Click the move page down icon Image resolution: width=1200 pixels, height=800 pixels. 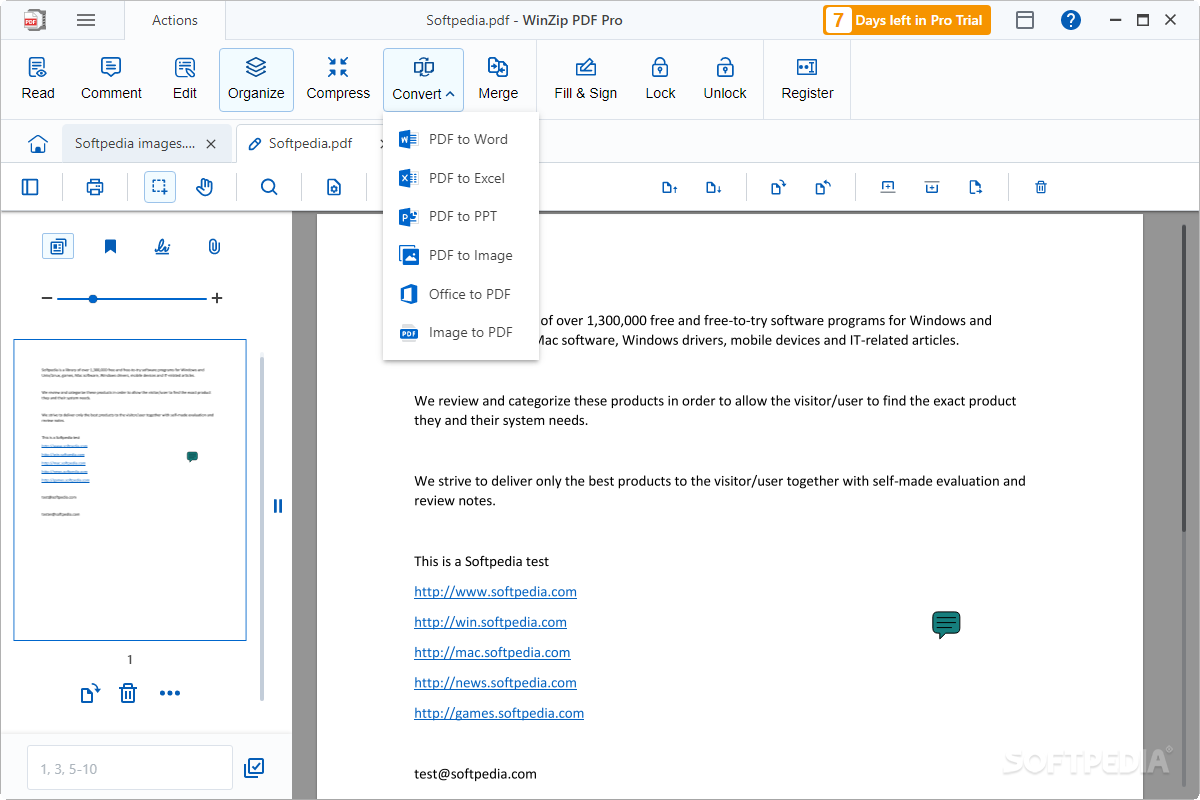pyautogui.click(x=713, y=187)
